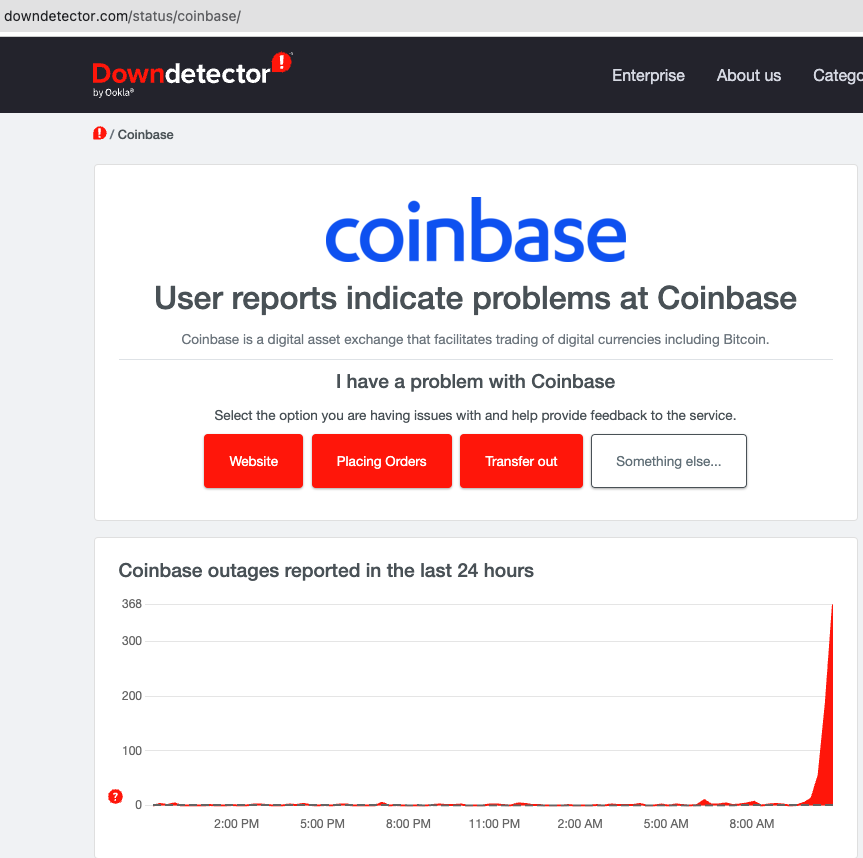Click the 300 y-axis label
Screen dimensions: 863x858
click(132, 641)
